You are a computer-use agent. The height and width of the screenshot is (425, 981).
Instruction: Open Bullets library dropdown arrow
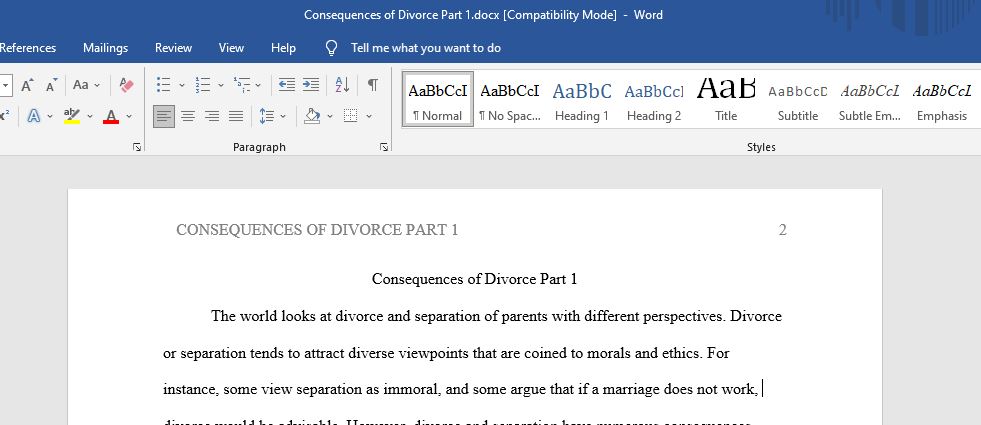[x=181, y=85]
